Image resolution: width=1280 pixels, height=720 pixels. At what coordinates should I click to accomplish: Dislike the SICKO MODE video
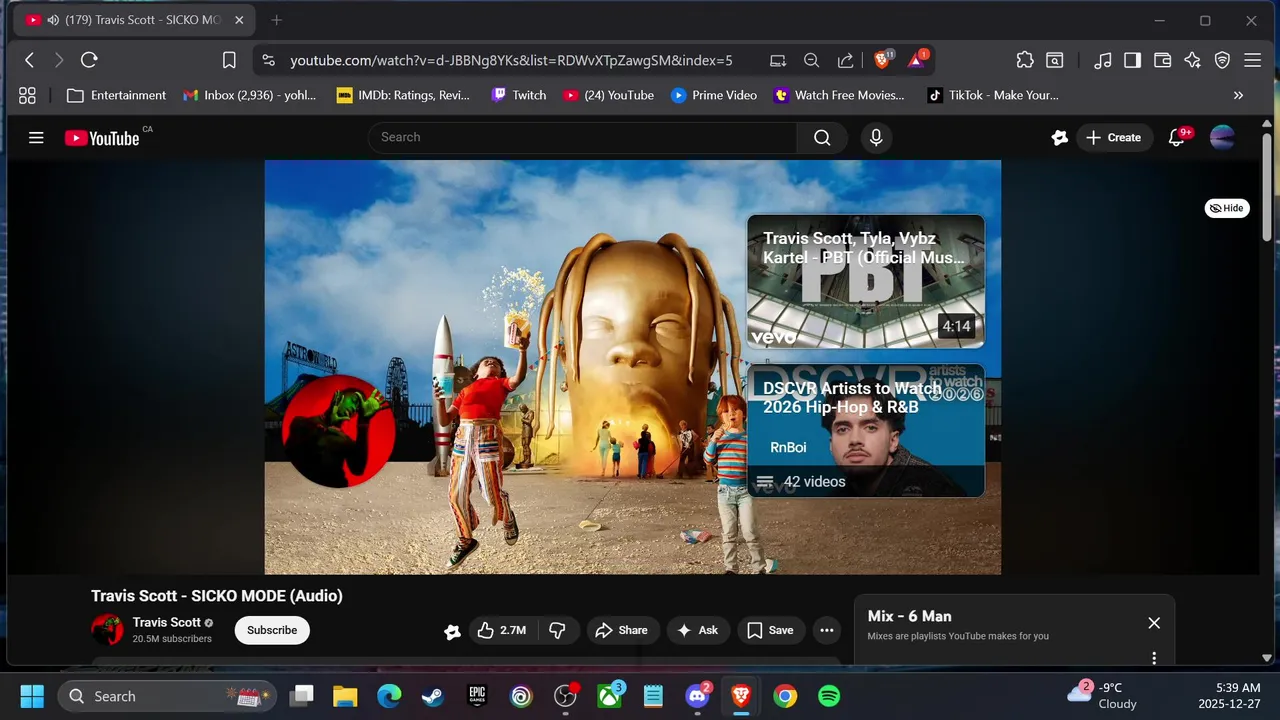[558, 630]
